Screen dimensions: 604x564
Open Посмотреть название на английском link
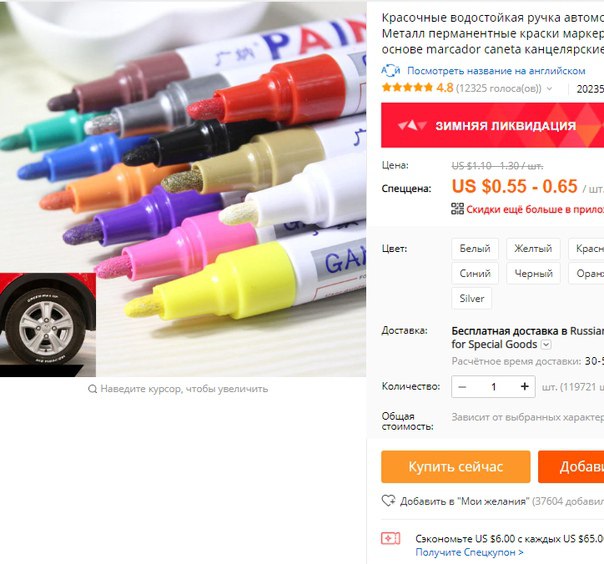tap(496, 71)
